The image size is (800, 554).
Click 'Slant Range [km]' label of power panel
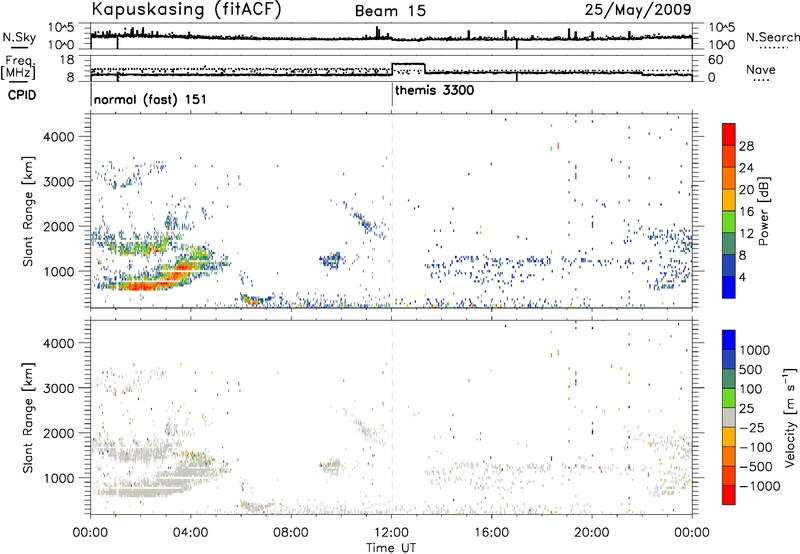[28, 211]
